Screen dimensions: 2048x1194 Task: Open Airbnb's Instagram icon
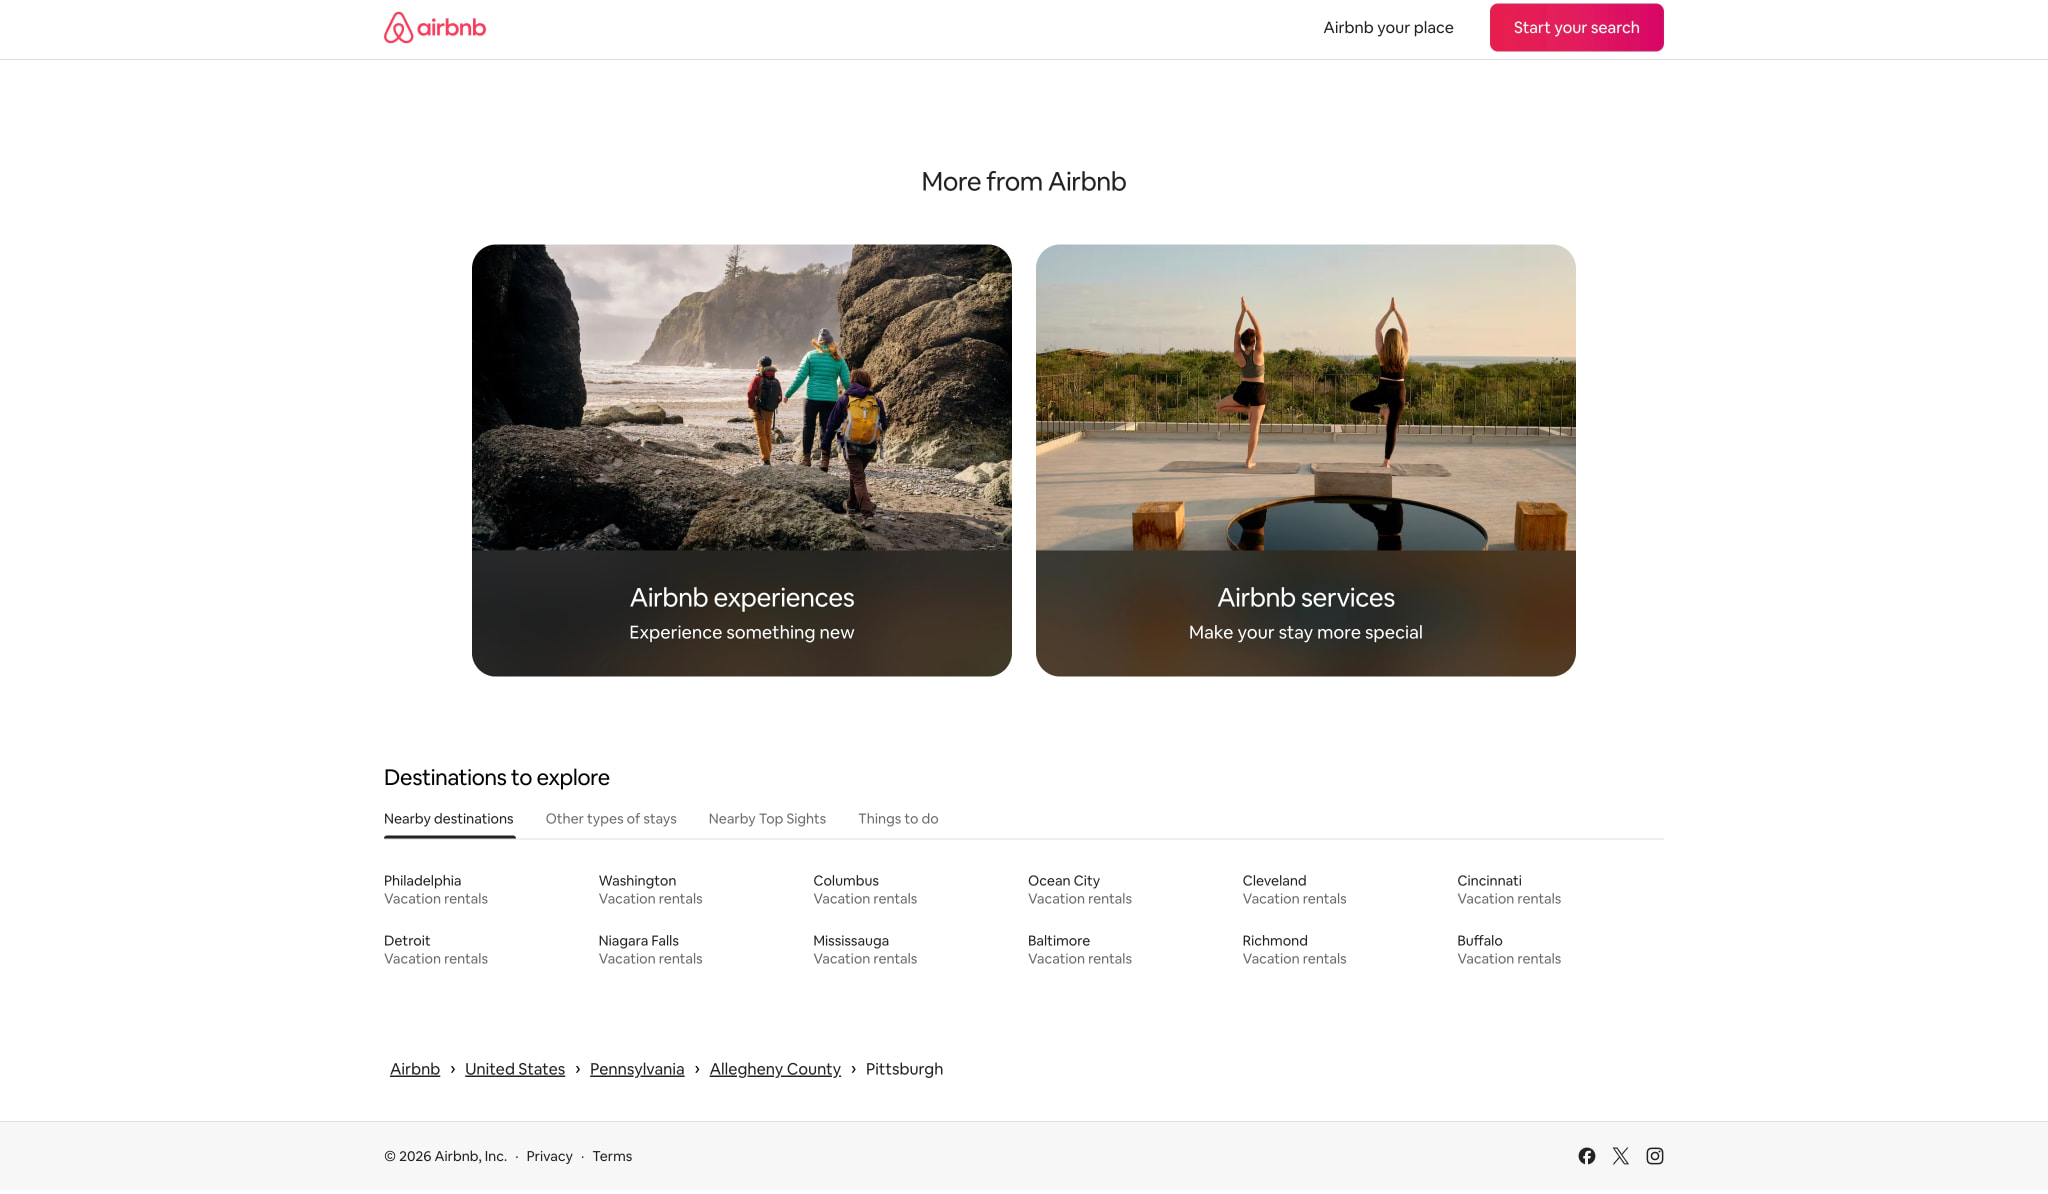click(x=1655, y=1156)
